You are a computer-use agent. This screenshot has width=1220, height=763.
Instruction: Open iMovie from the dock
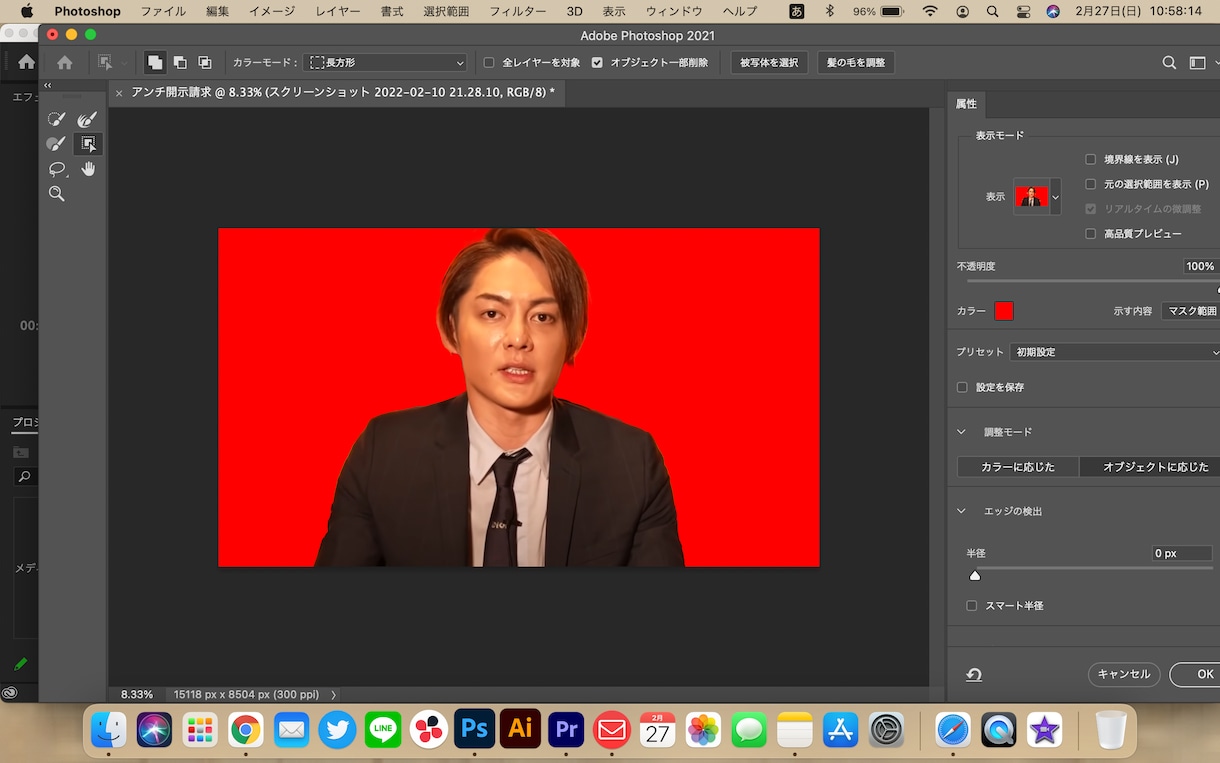pyautogui.click(x=1044, y=730)
